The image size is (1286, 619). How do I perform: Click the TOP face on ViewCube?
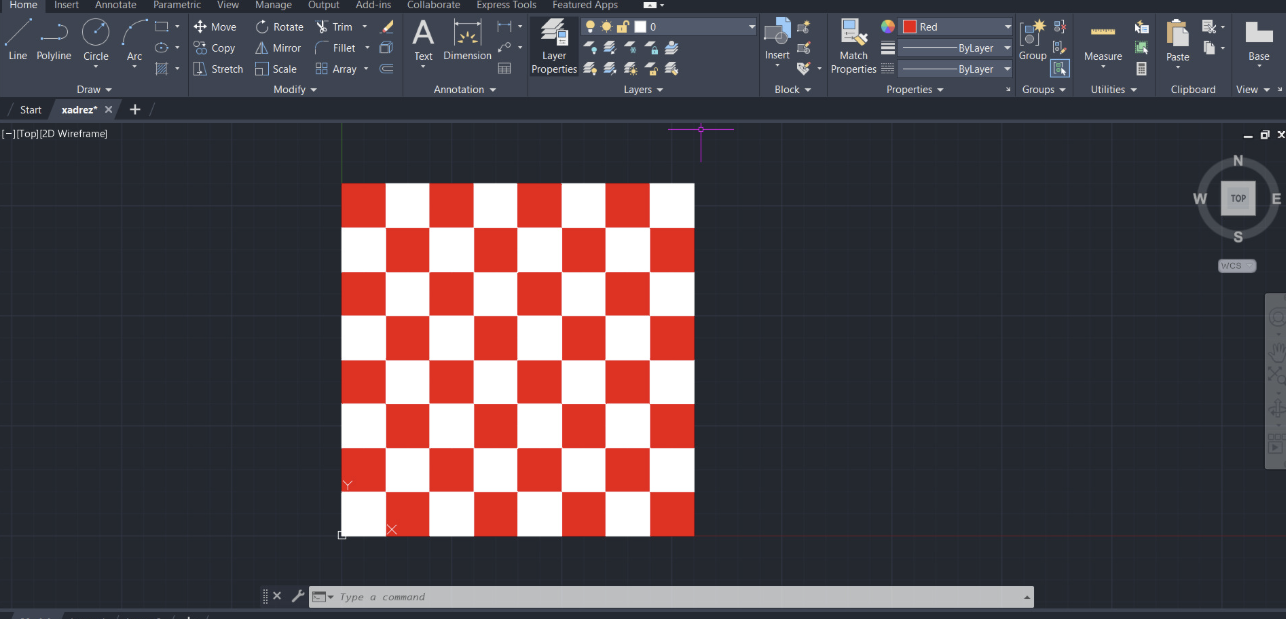pos(1238,198)
